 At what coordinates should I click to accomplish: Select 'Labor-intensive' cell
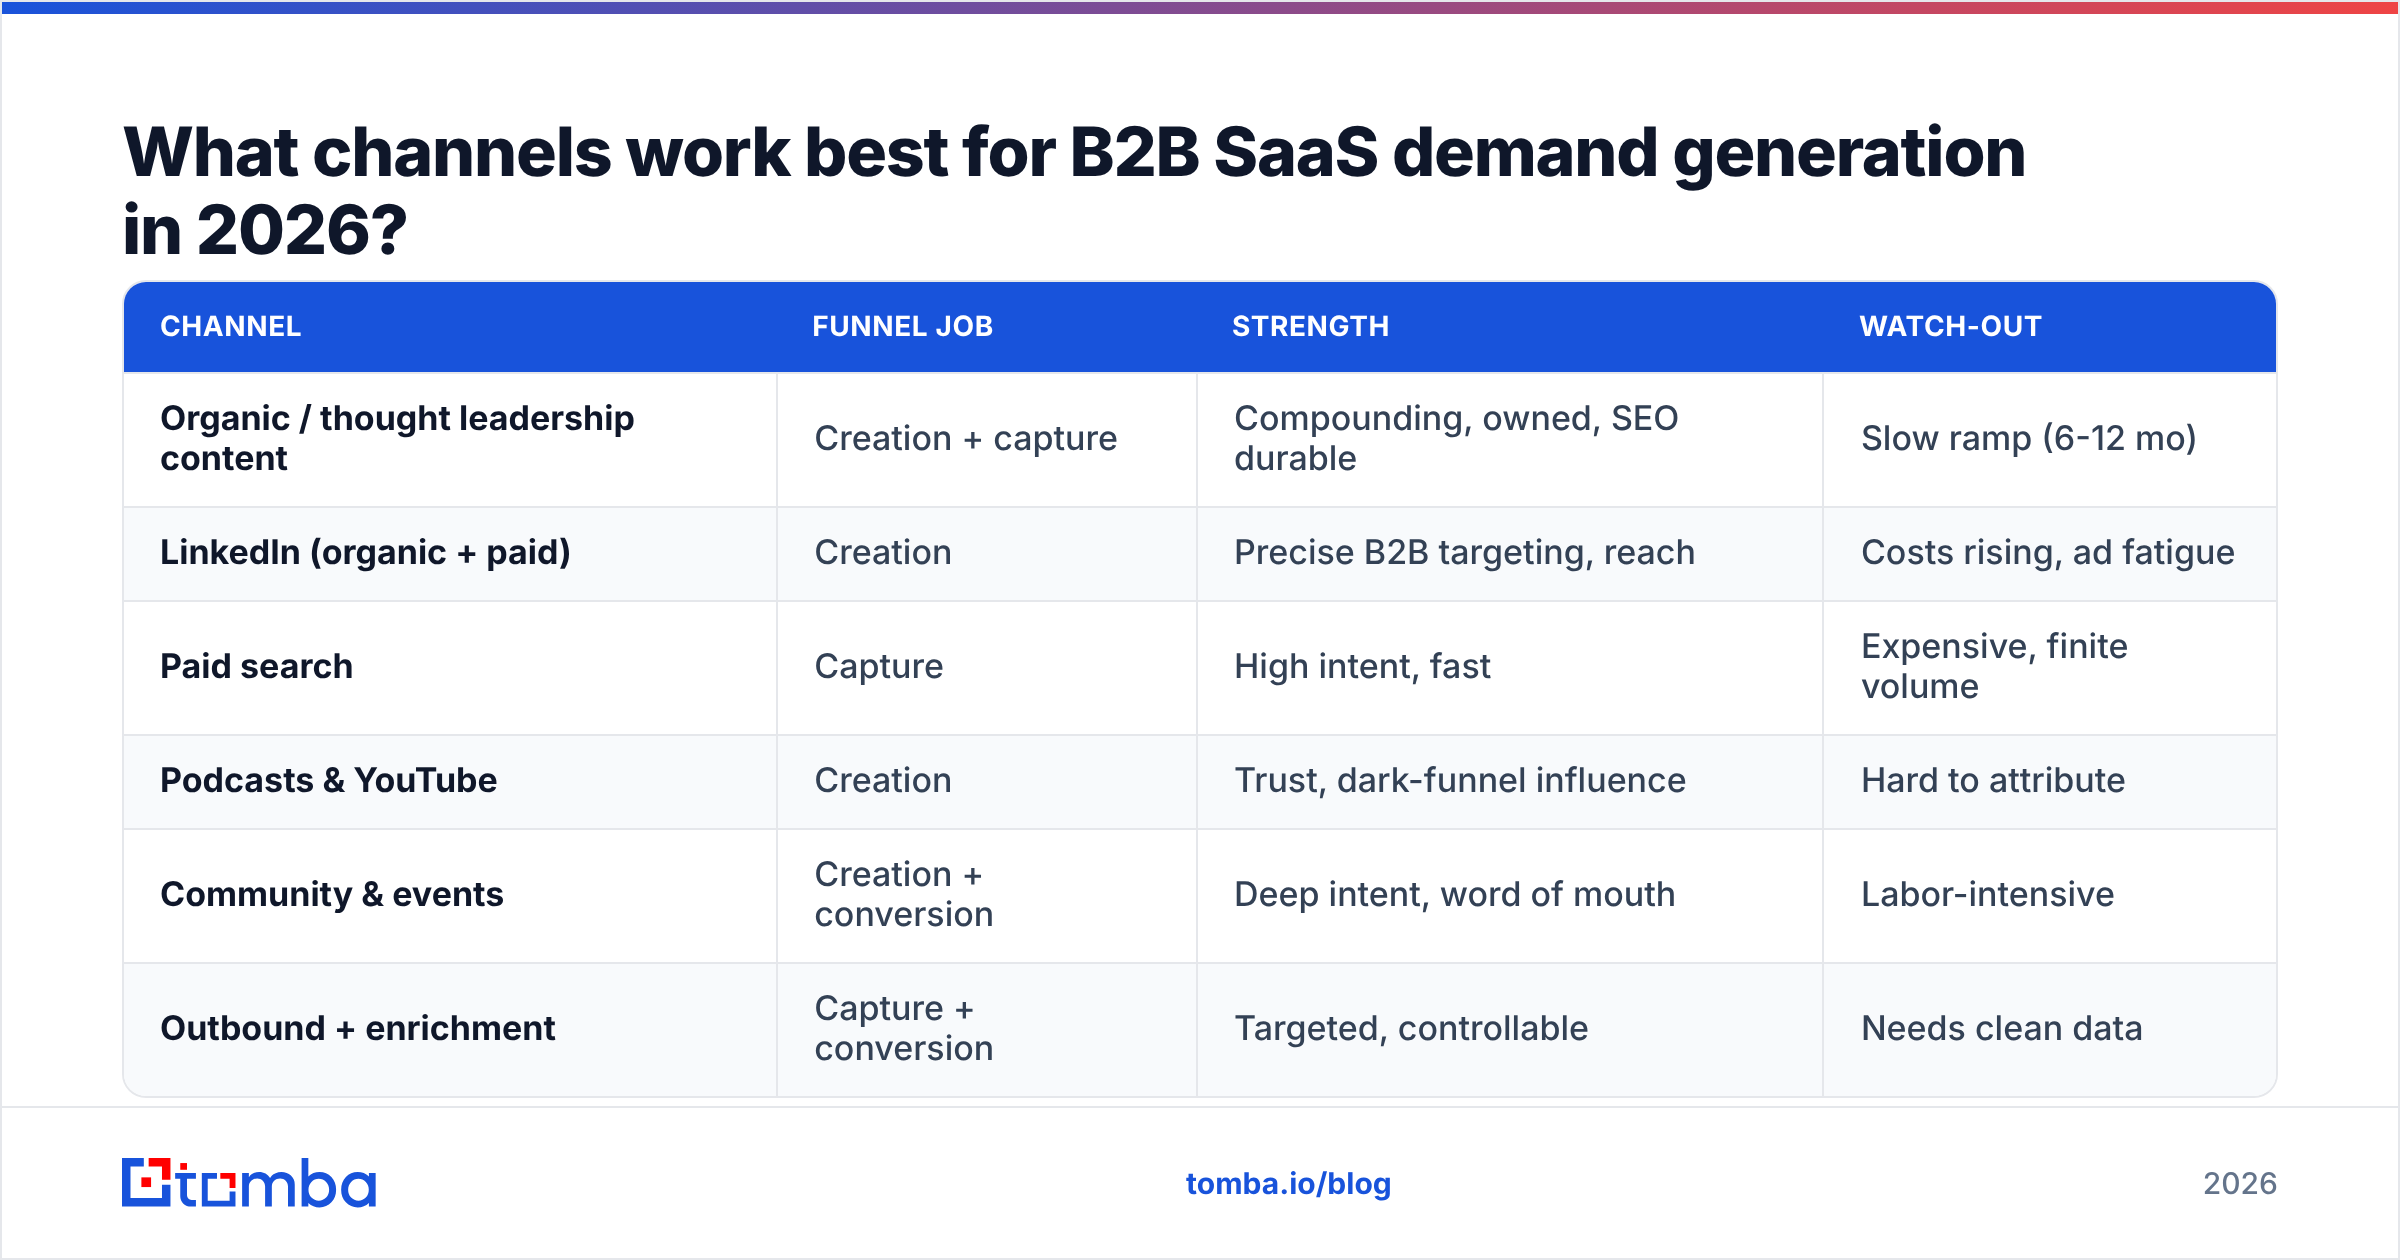click(2050, 895)
